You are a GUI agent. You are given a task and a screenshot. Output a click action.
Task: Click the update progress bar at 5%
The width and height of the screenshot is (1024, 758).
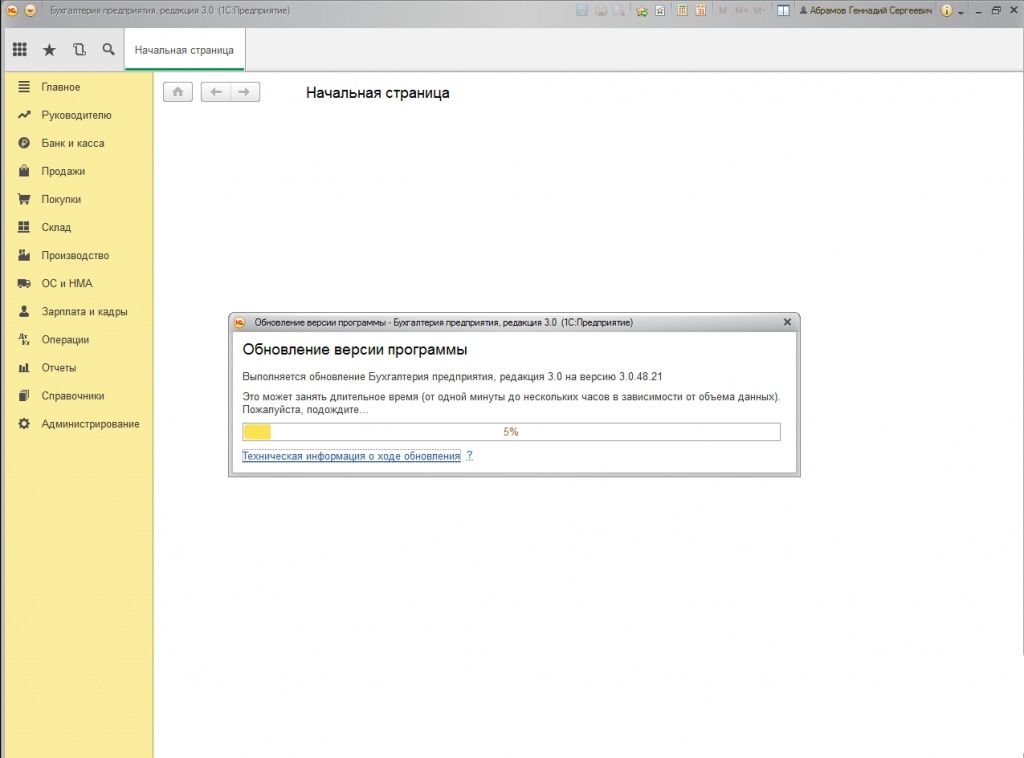point(511,432)
